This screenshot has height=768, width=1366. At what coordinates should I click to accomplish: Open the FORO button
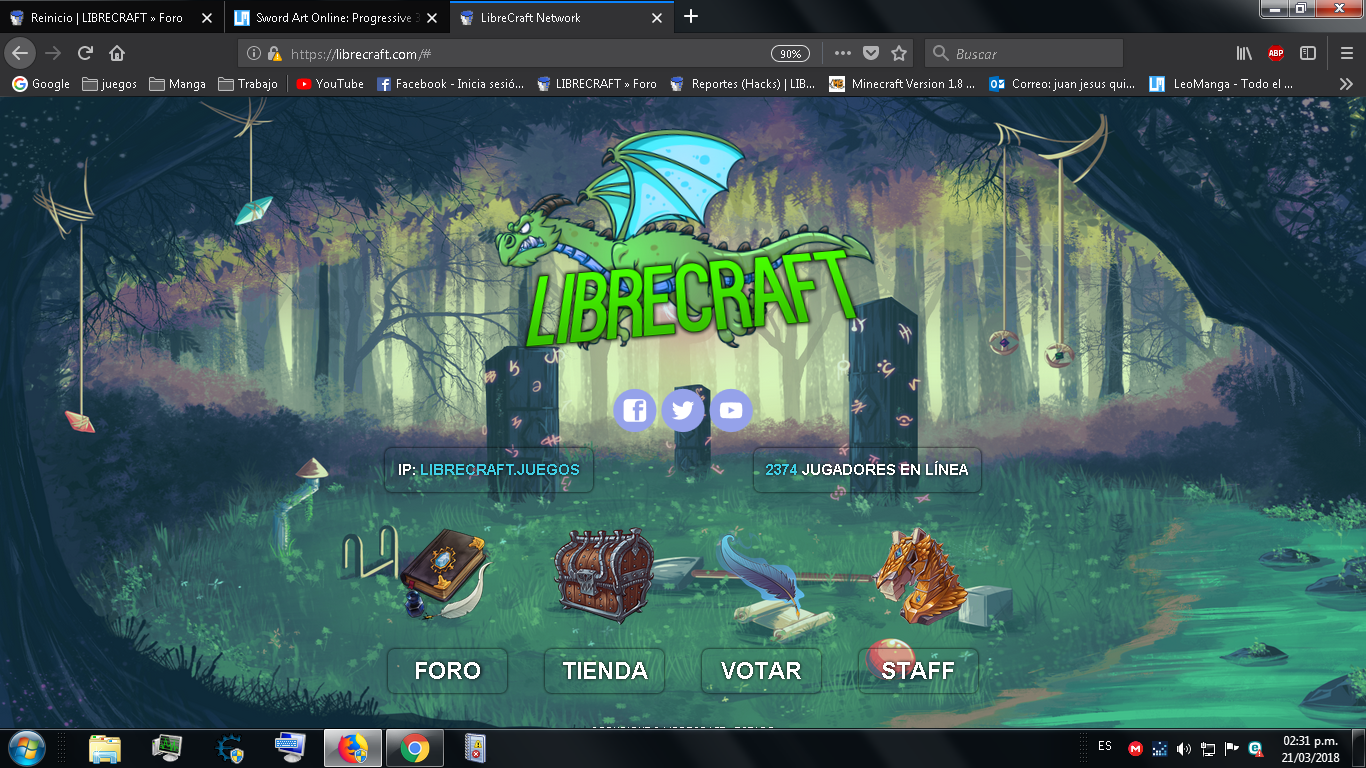pos(447,671)
